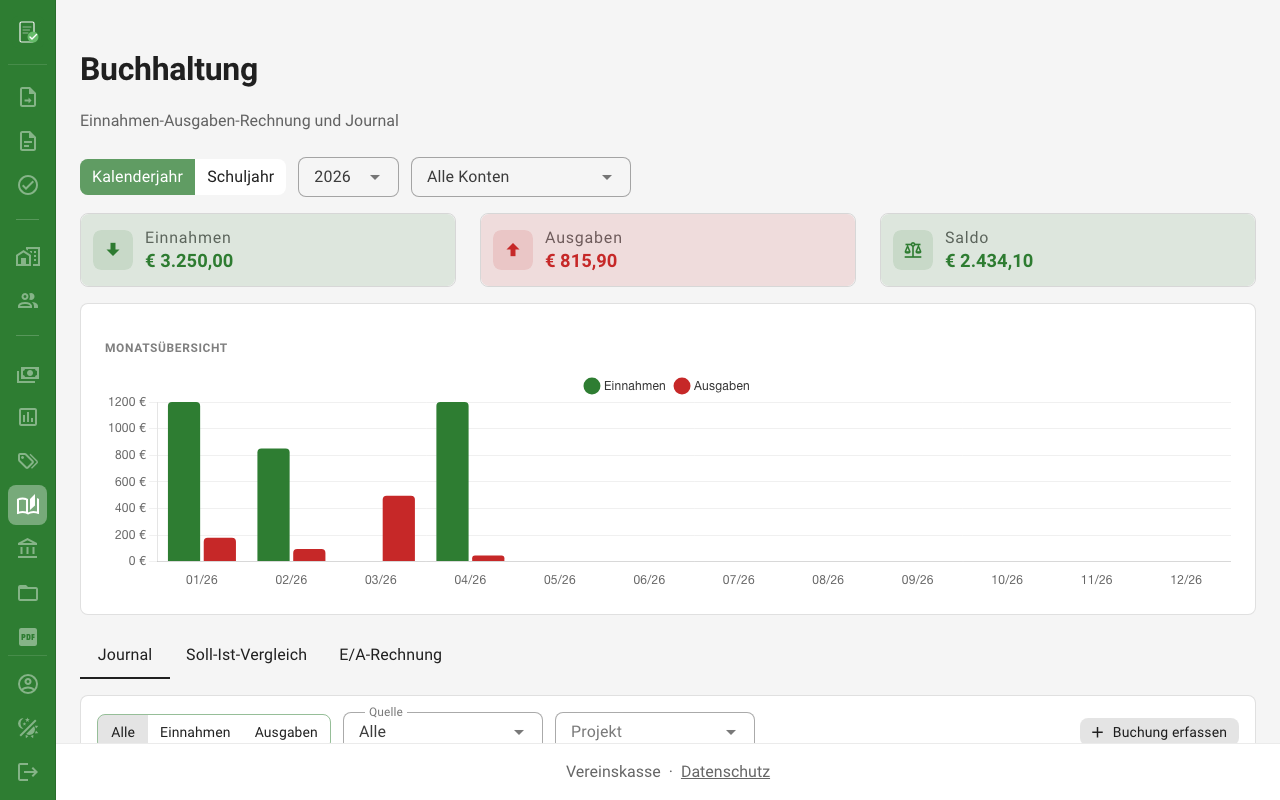Open the PDF export sidebar icon
Viewport: 1280px width, 800px height.
tap(28, 637)
